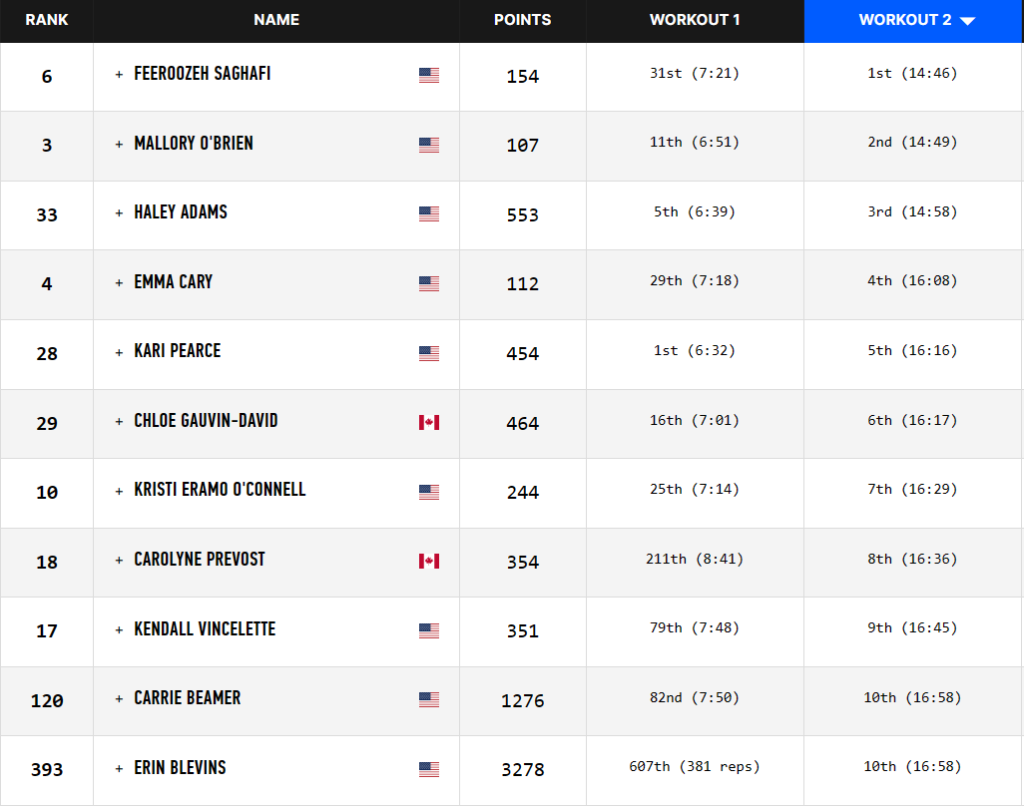This screenshot has width=1024, height=806.
Task: Expand Kristi Eramo O'Connell's details plus sign
Action: (119, 491)
